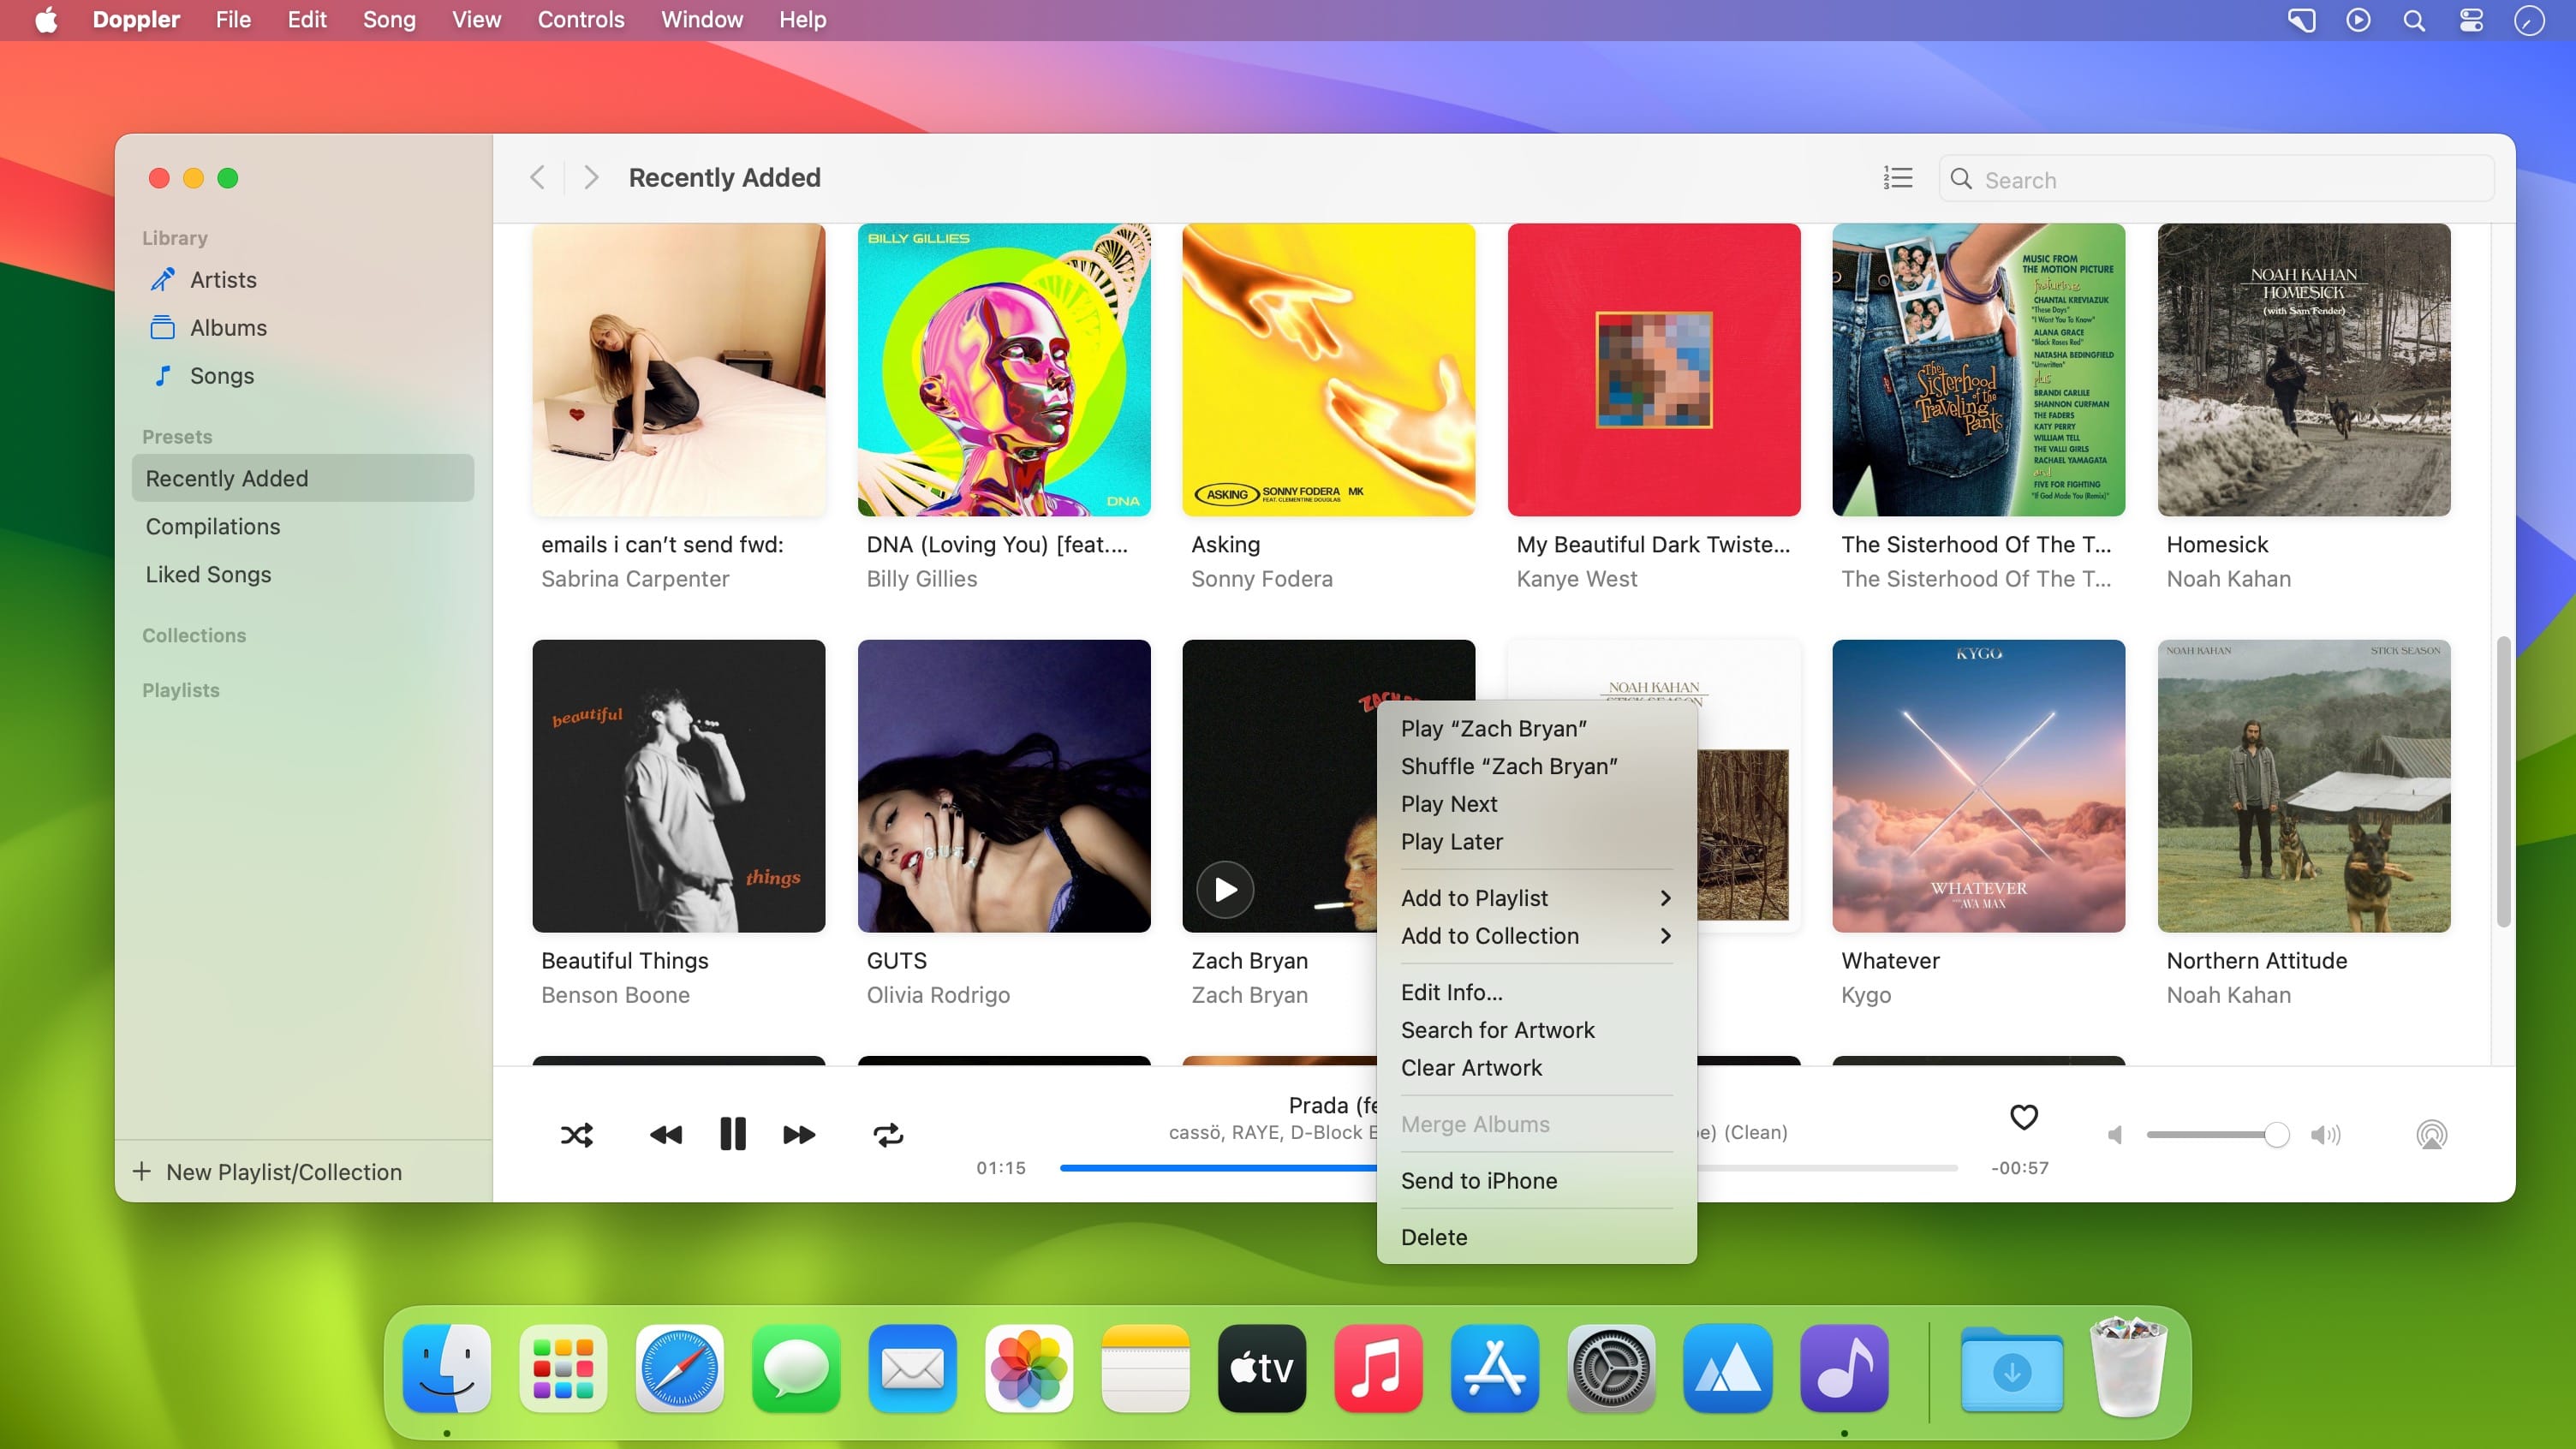Open the Apple menu
2576x1449 pixels.
point(46,20)
